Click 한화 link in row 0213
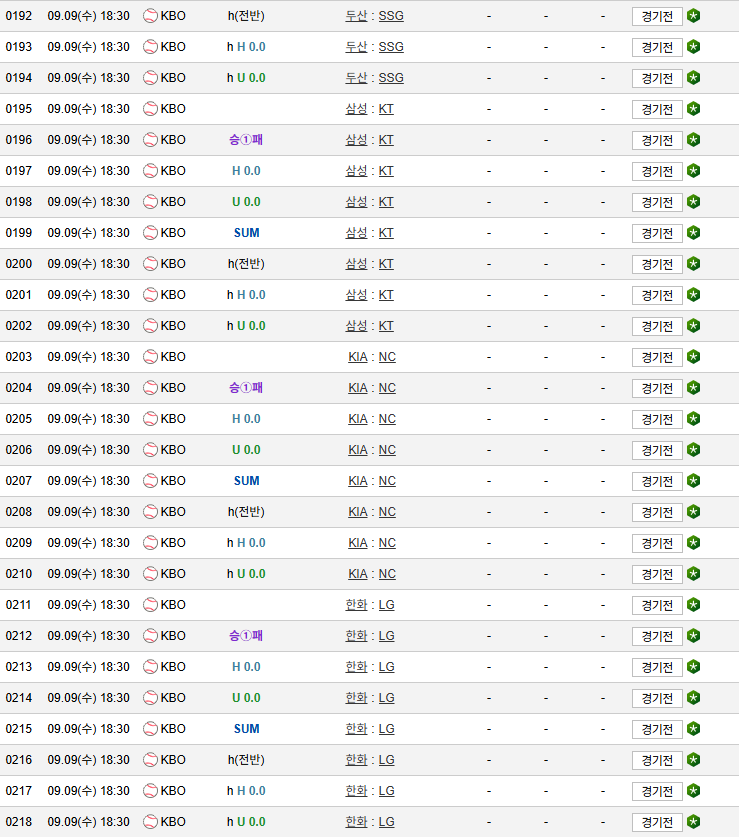This screenshot has height=837, width=739. [x=356, y=667]
